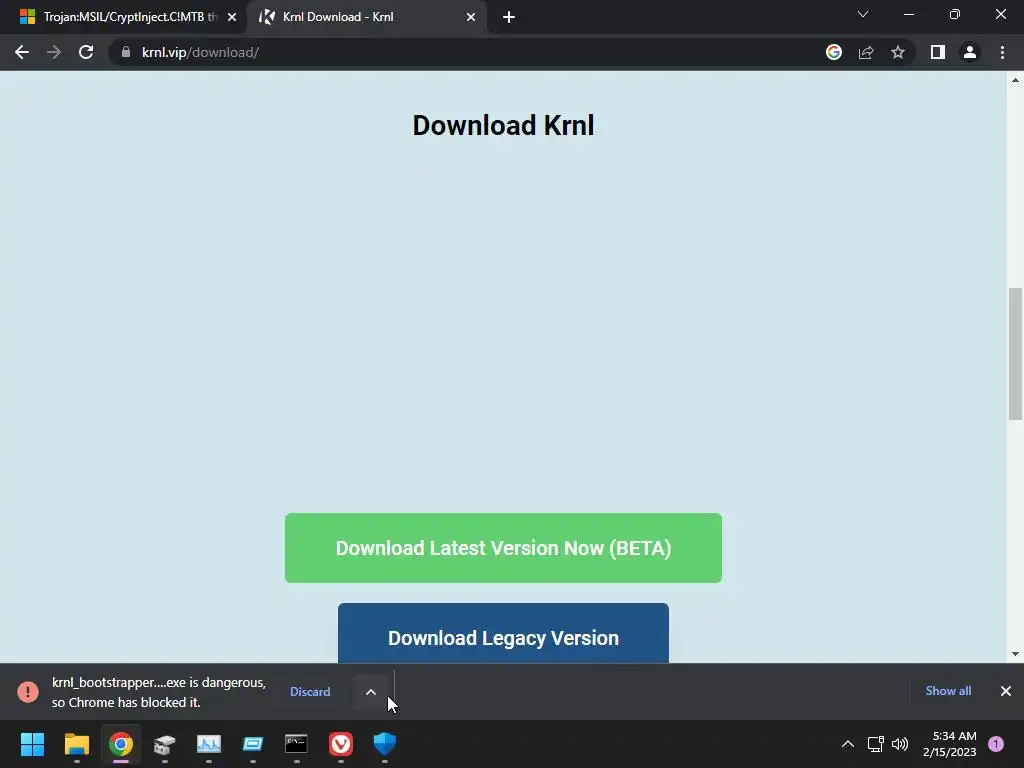
Task: Open Windows Security shield in taskbar
Action: (385, 744)
